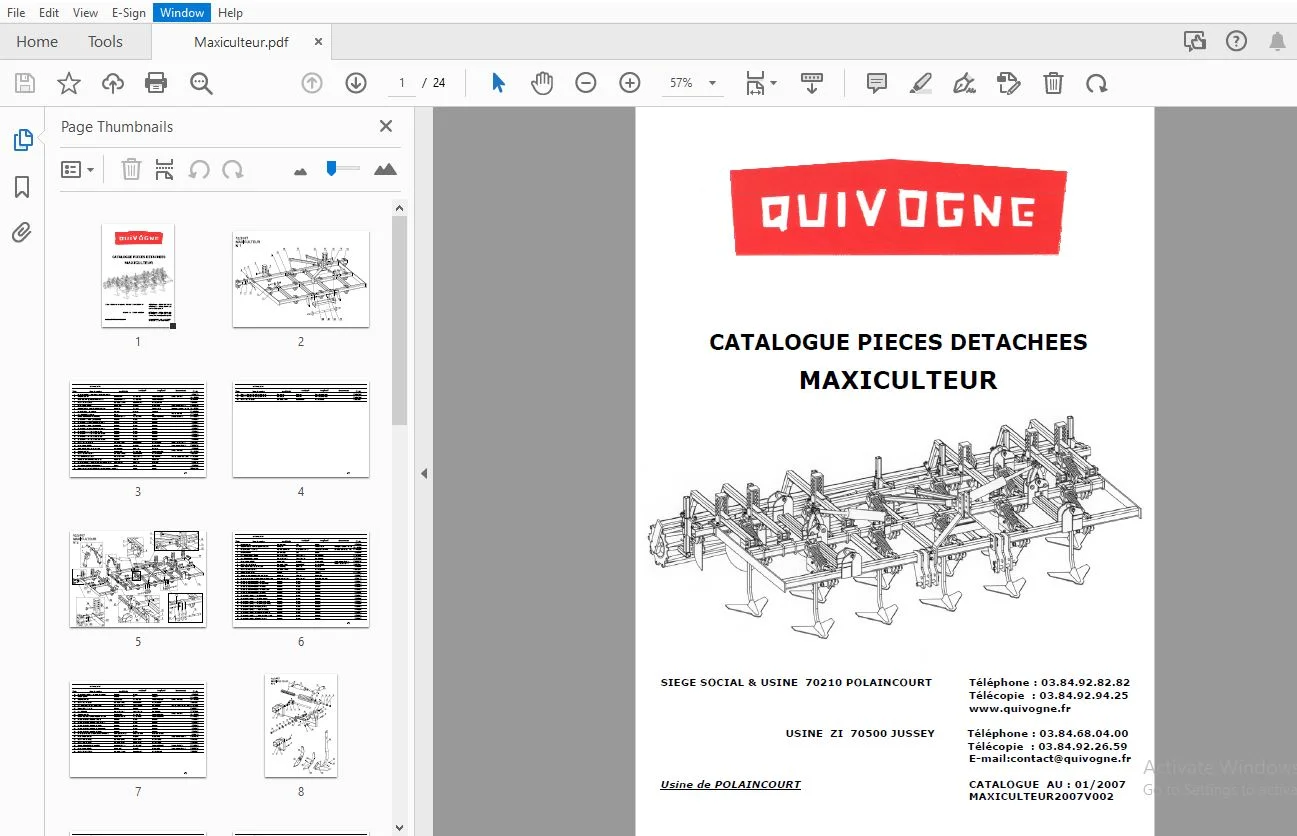Open the thumbnail options dropdown menu
This screenshot has height=836, width=1297.
click(78, 170)
